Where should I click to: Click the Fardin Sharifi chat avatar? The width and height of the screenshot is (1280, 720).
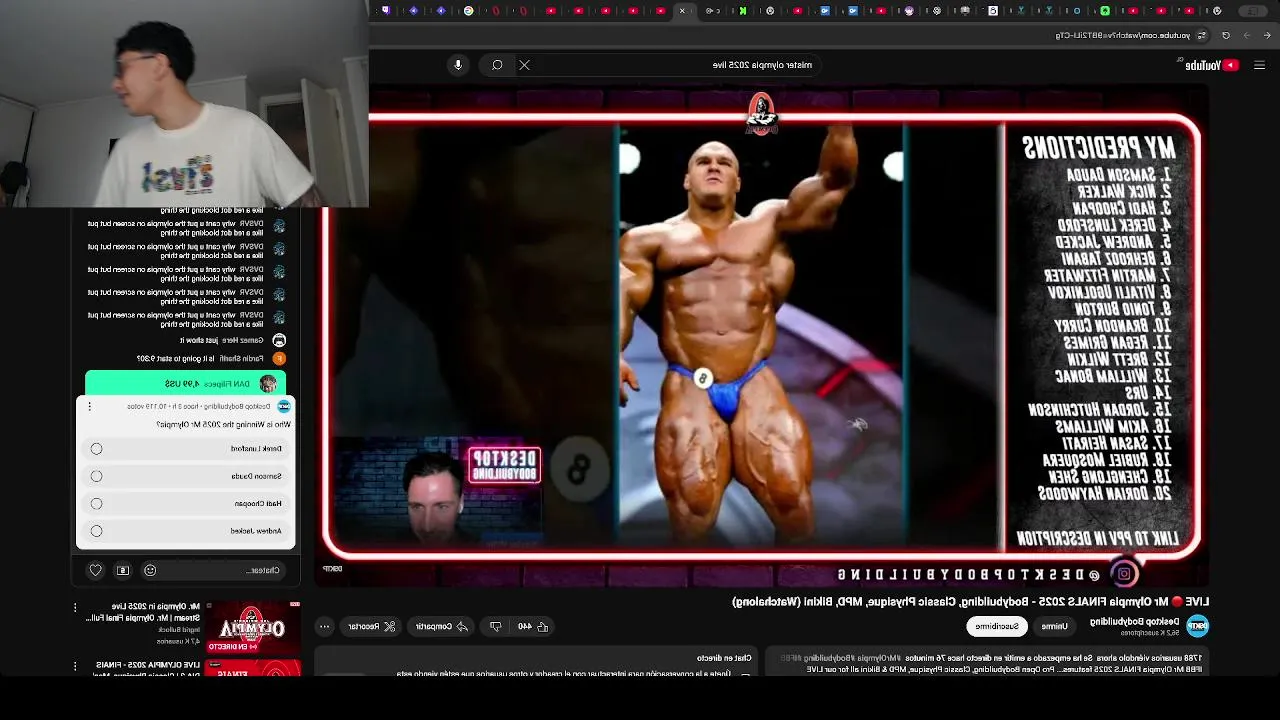coord(279,358)
